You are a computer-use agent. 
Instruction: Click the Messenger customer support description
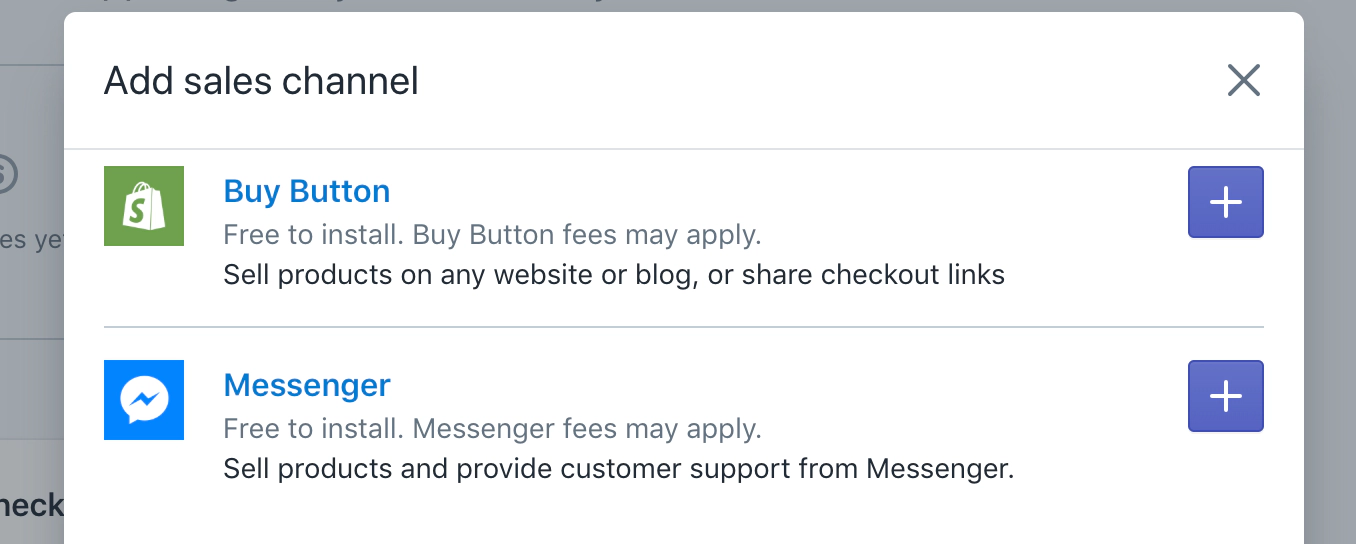(x=618, y=468)
